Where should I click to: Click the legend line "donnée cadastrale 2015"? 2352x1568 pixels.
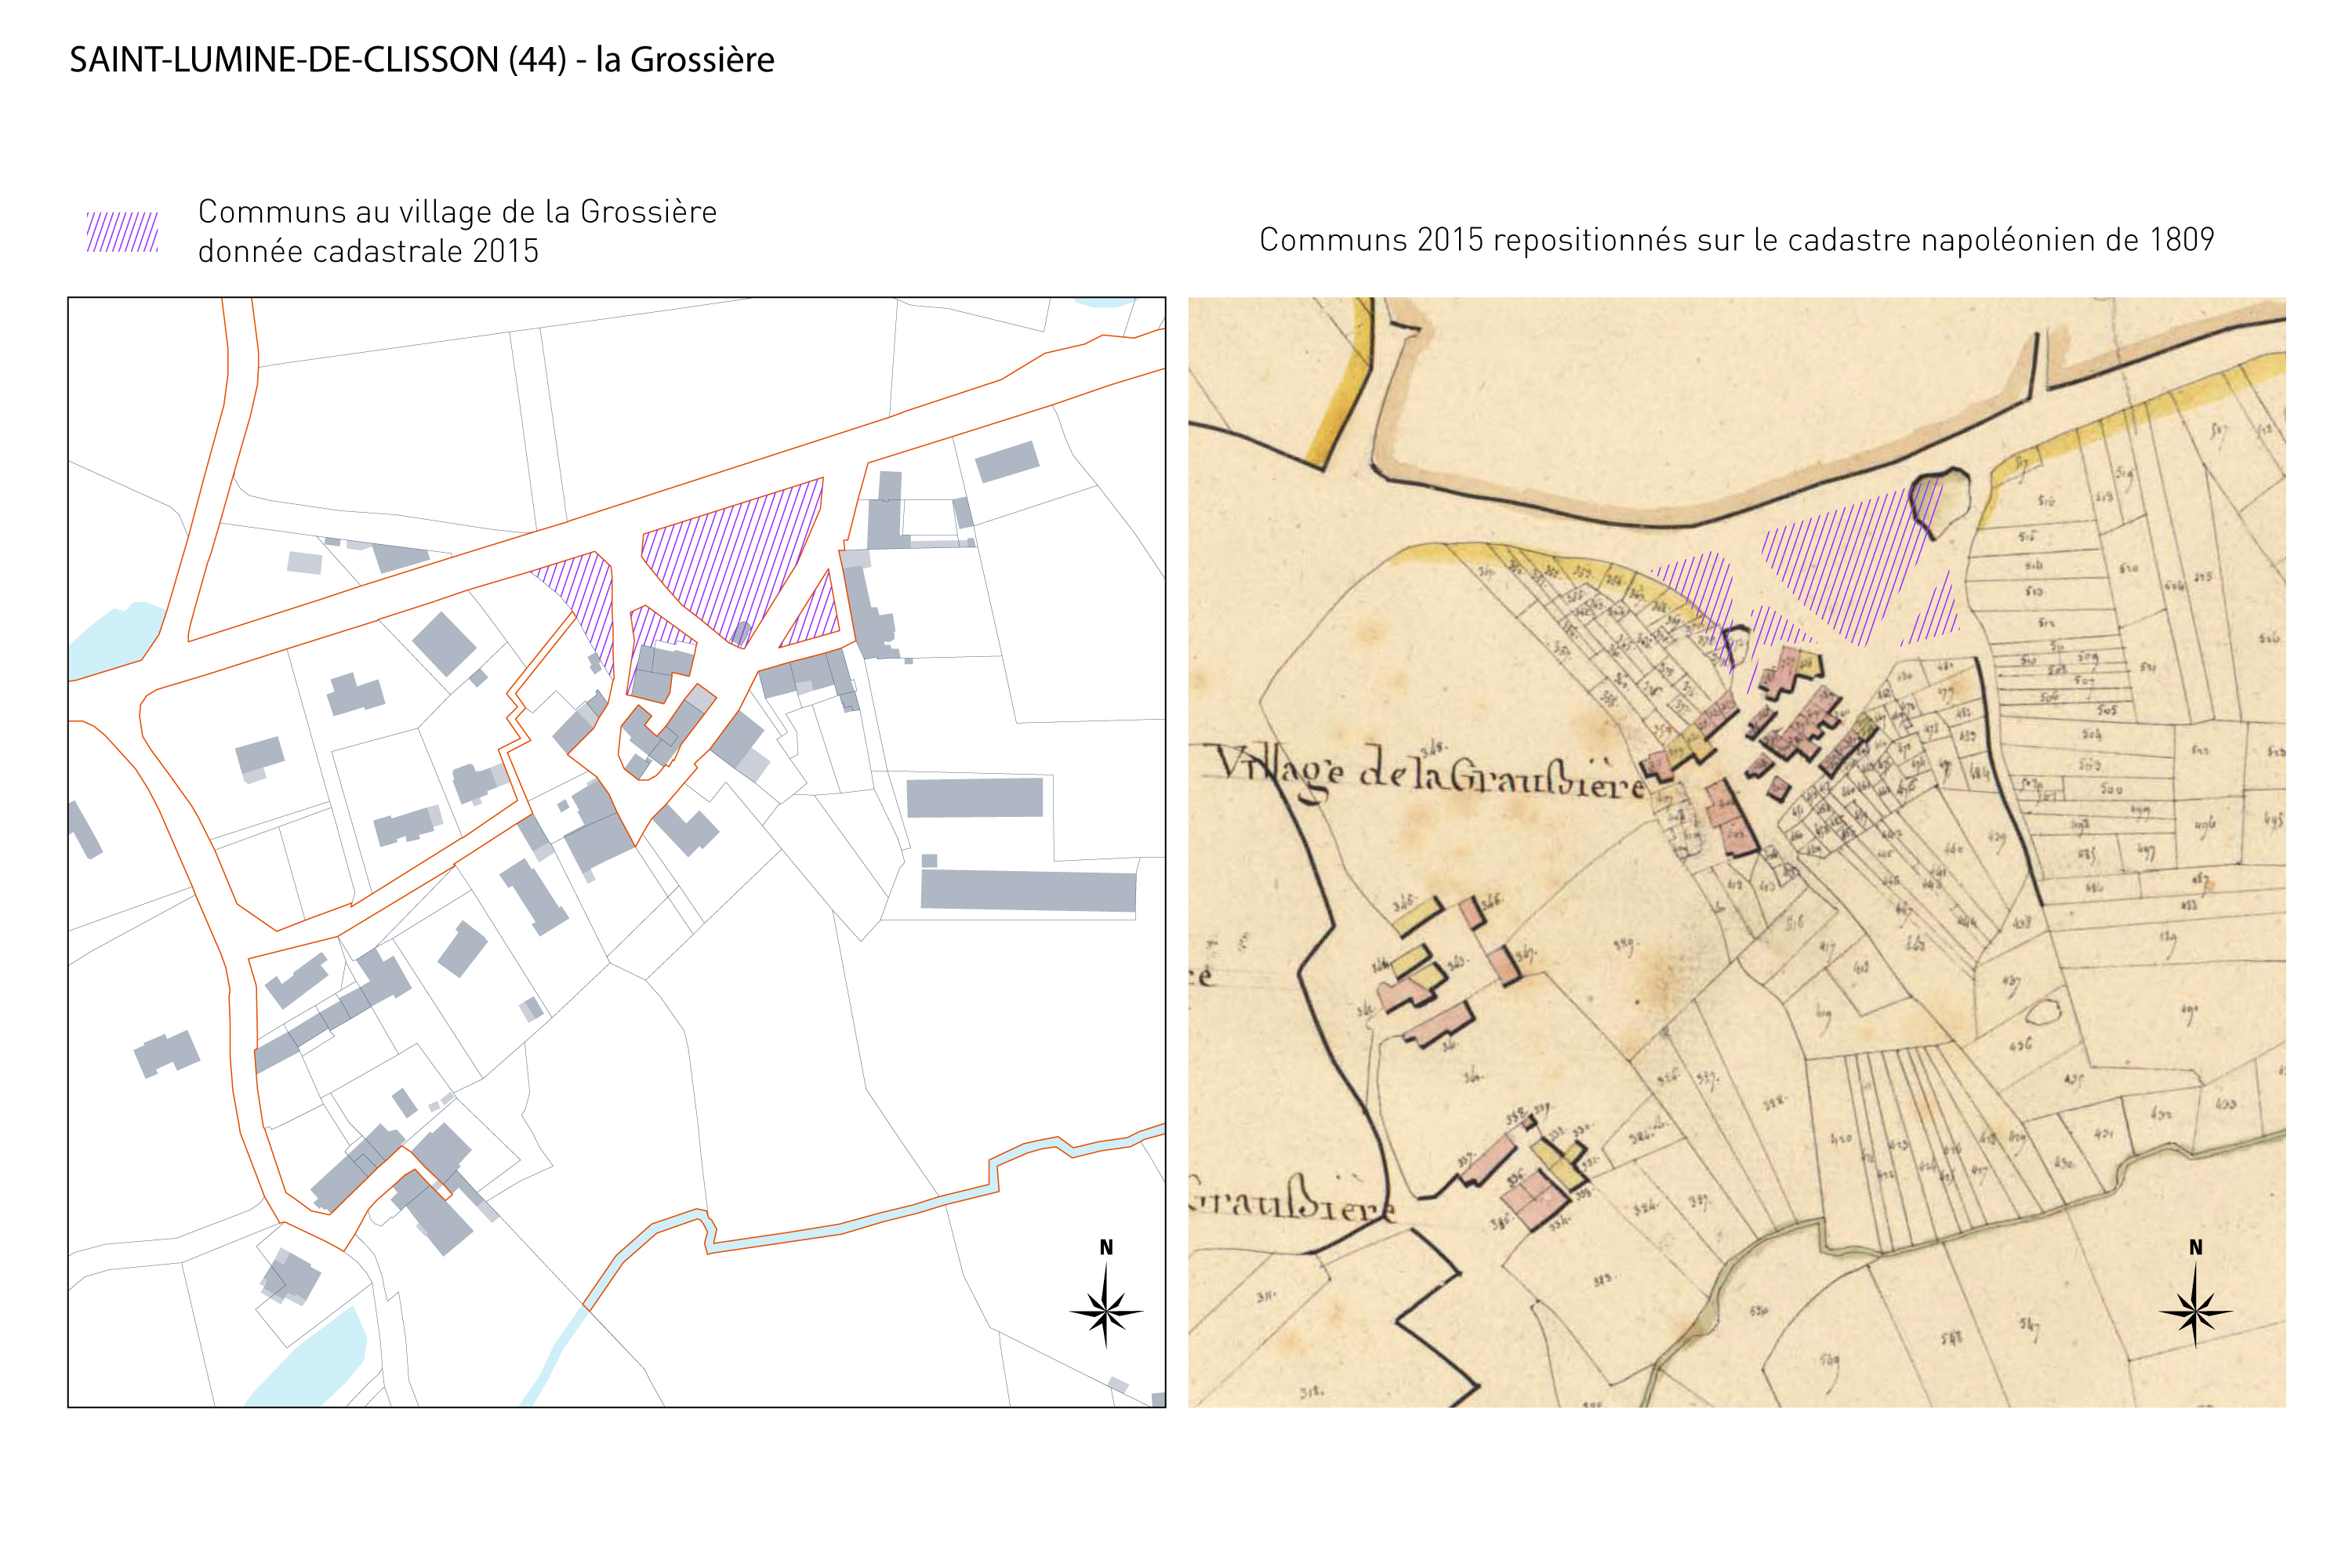click(368, 251)
